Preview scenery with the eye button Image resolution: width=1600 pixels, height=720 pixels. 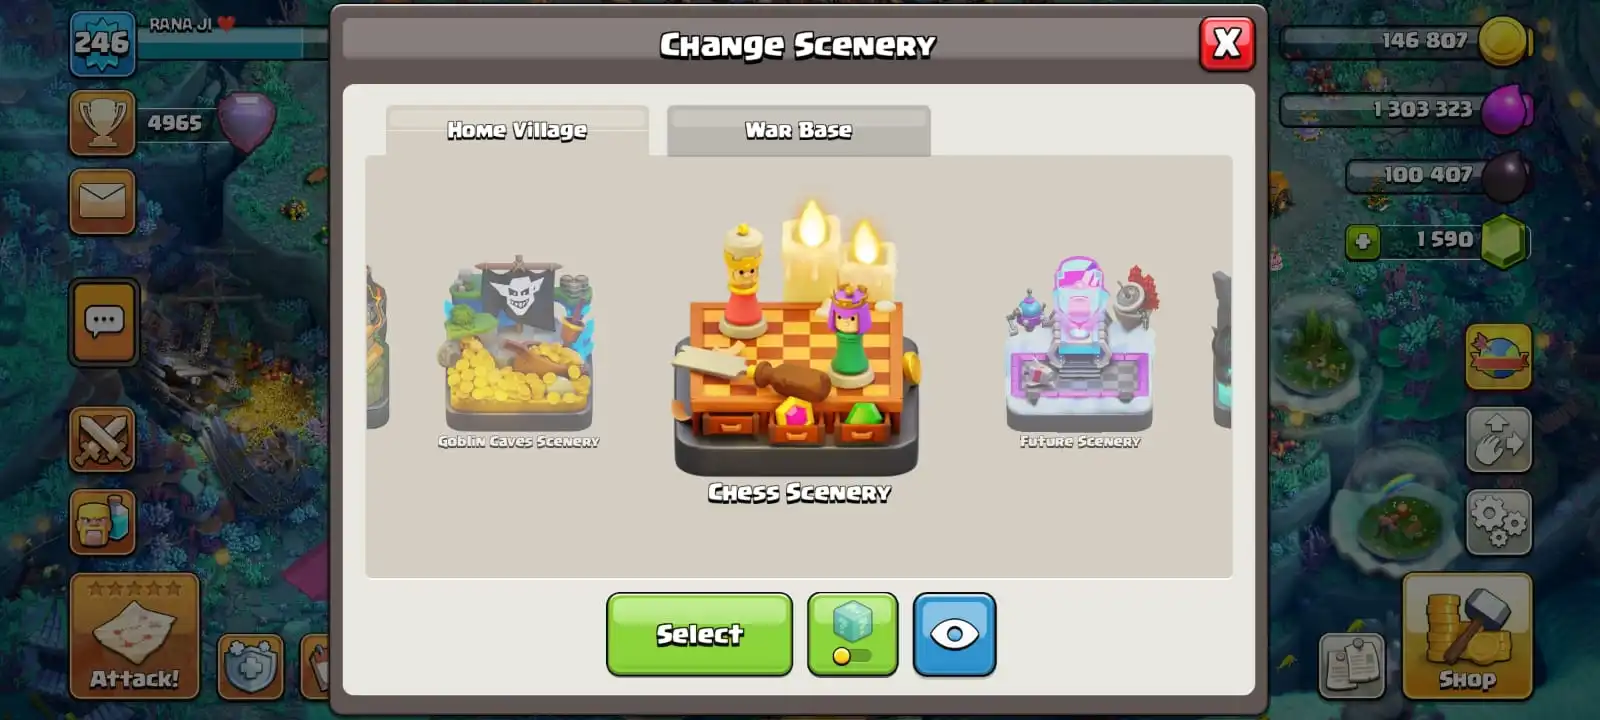point(954,634)
